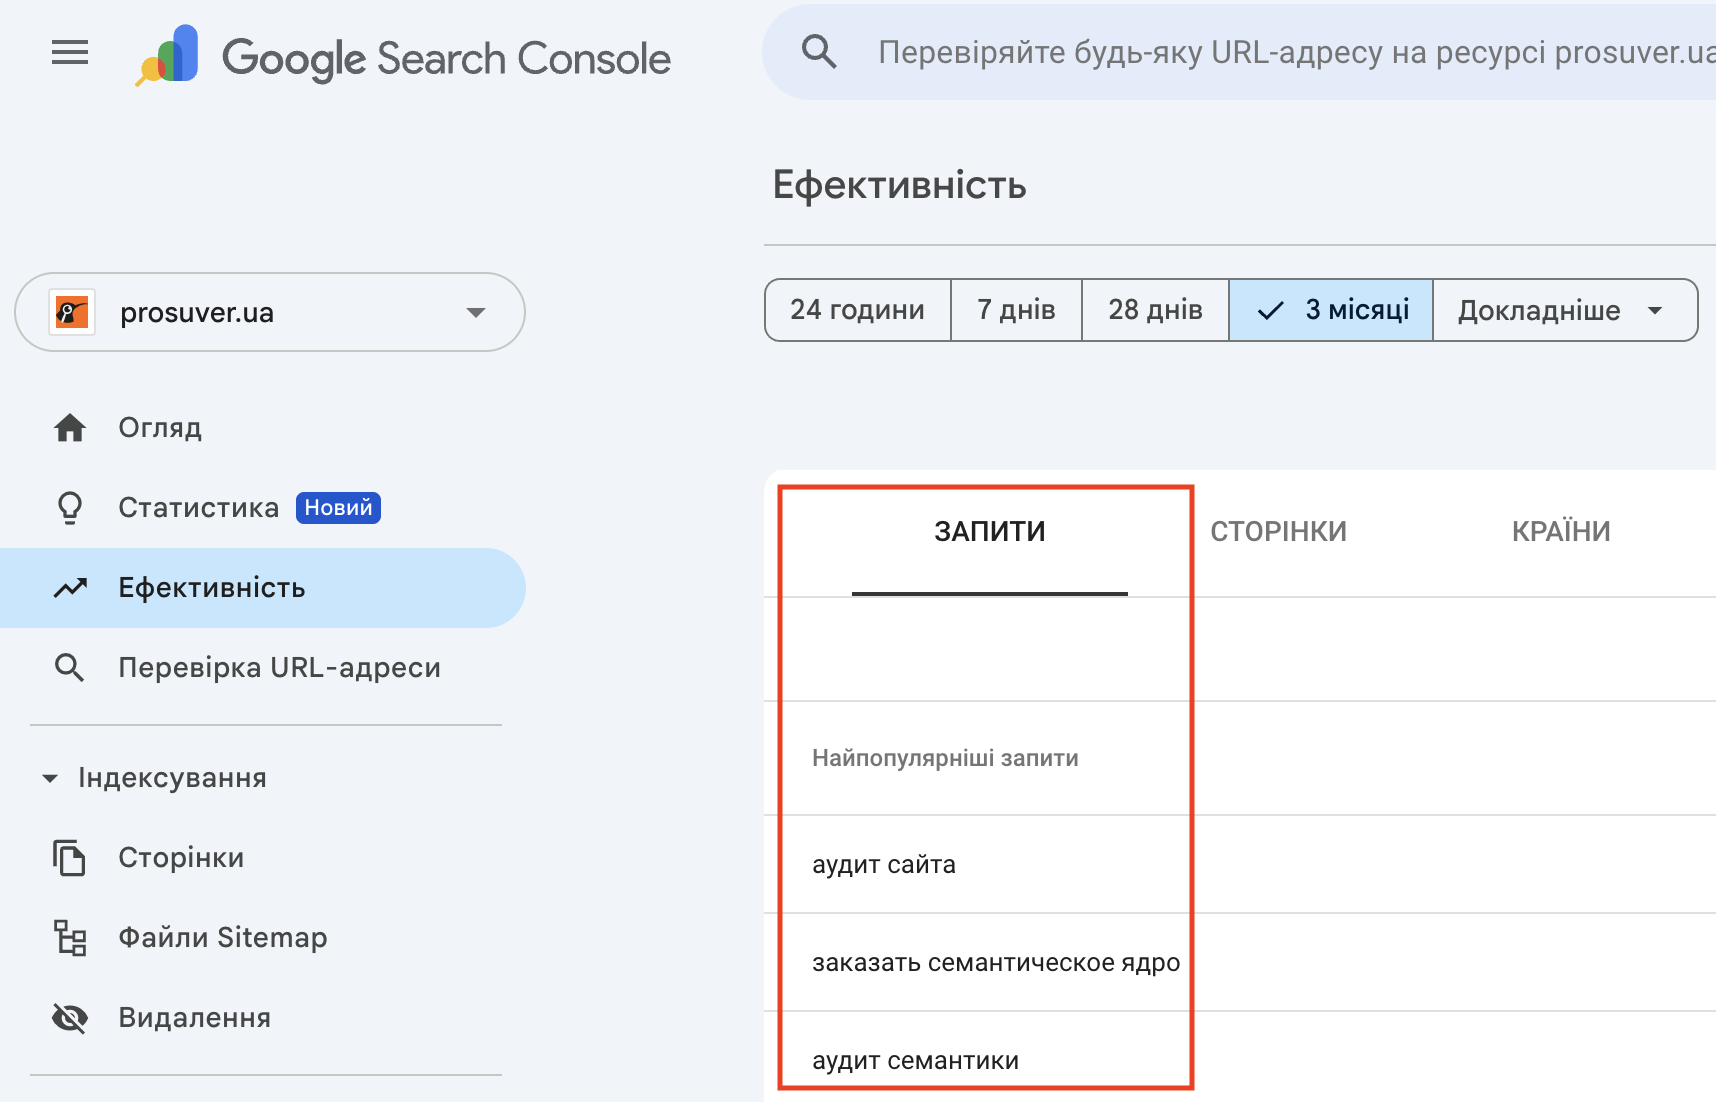
Task: Open Сторінки via the pages icon
Action: point(69,857)
